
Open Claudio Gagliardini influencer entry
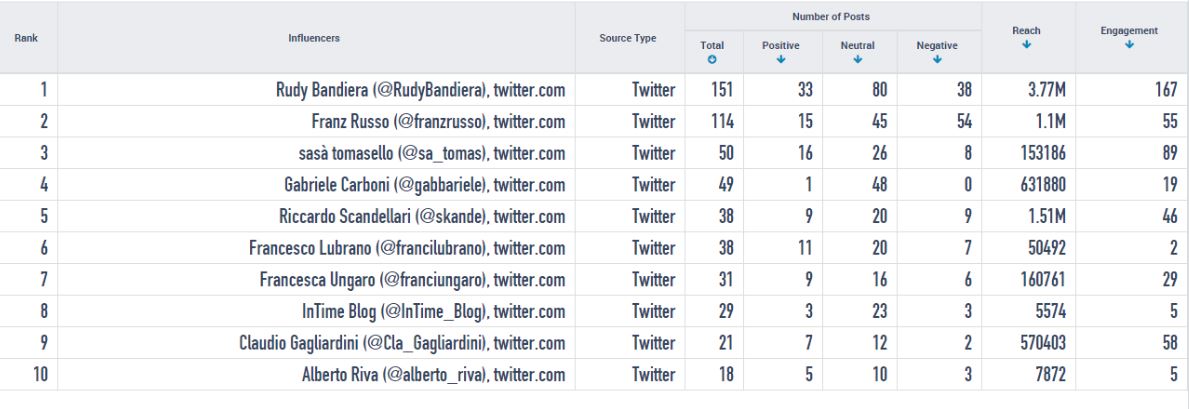tap(402, 344)
